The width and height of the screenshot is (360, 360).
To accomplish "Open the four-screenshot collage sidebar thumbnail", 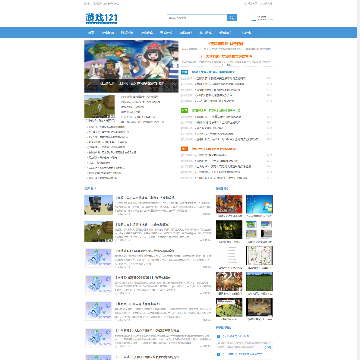I will (x=259, y=230).
